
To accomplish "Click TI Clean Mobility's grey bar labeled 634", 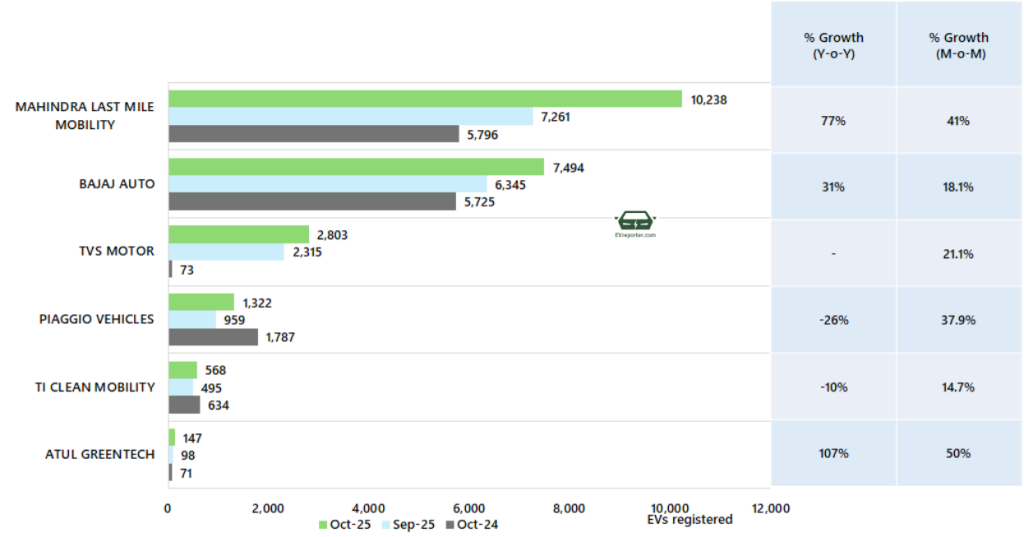I will coord(184,405).
